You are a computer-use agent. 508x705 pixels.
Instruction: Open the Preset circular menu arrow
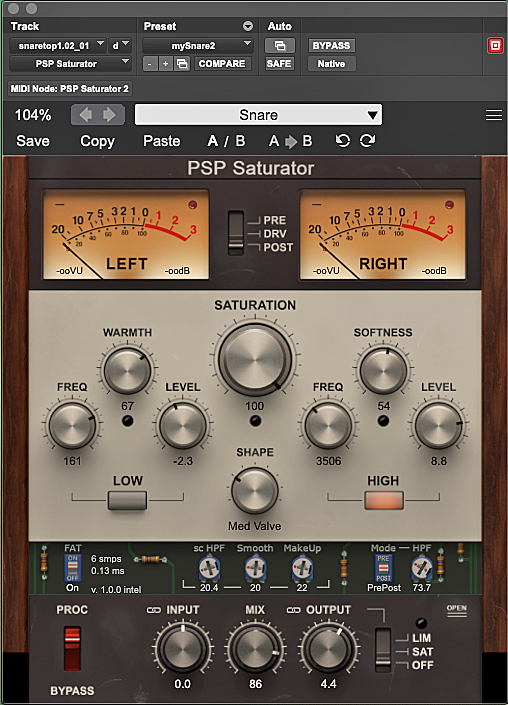[x=248, y=26]
